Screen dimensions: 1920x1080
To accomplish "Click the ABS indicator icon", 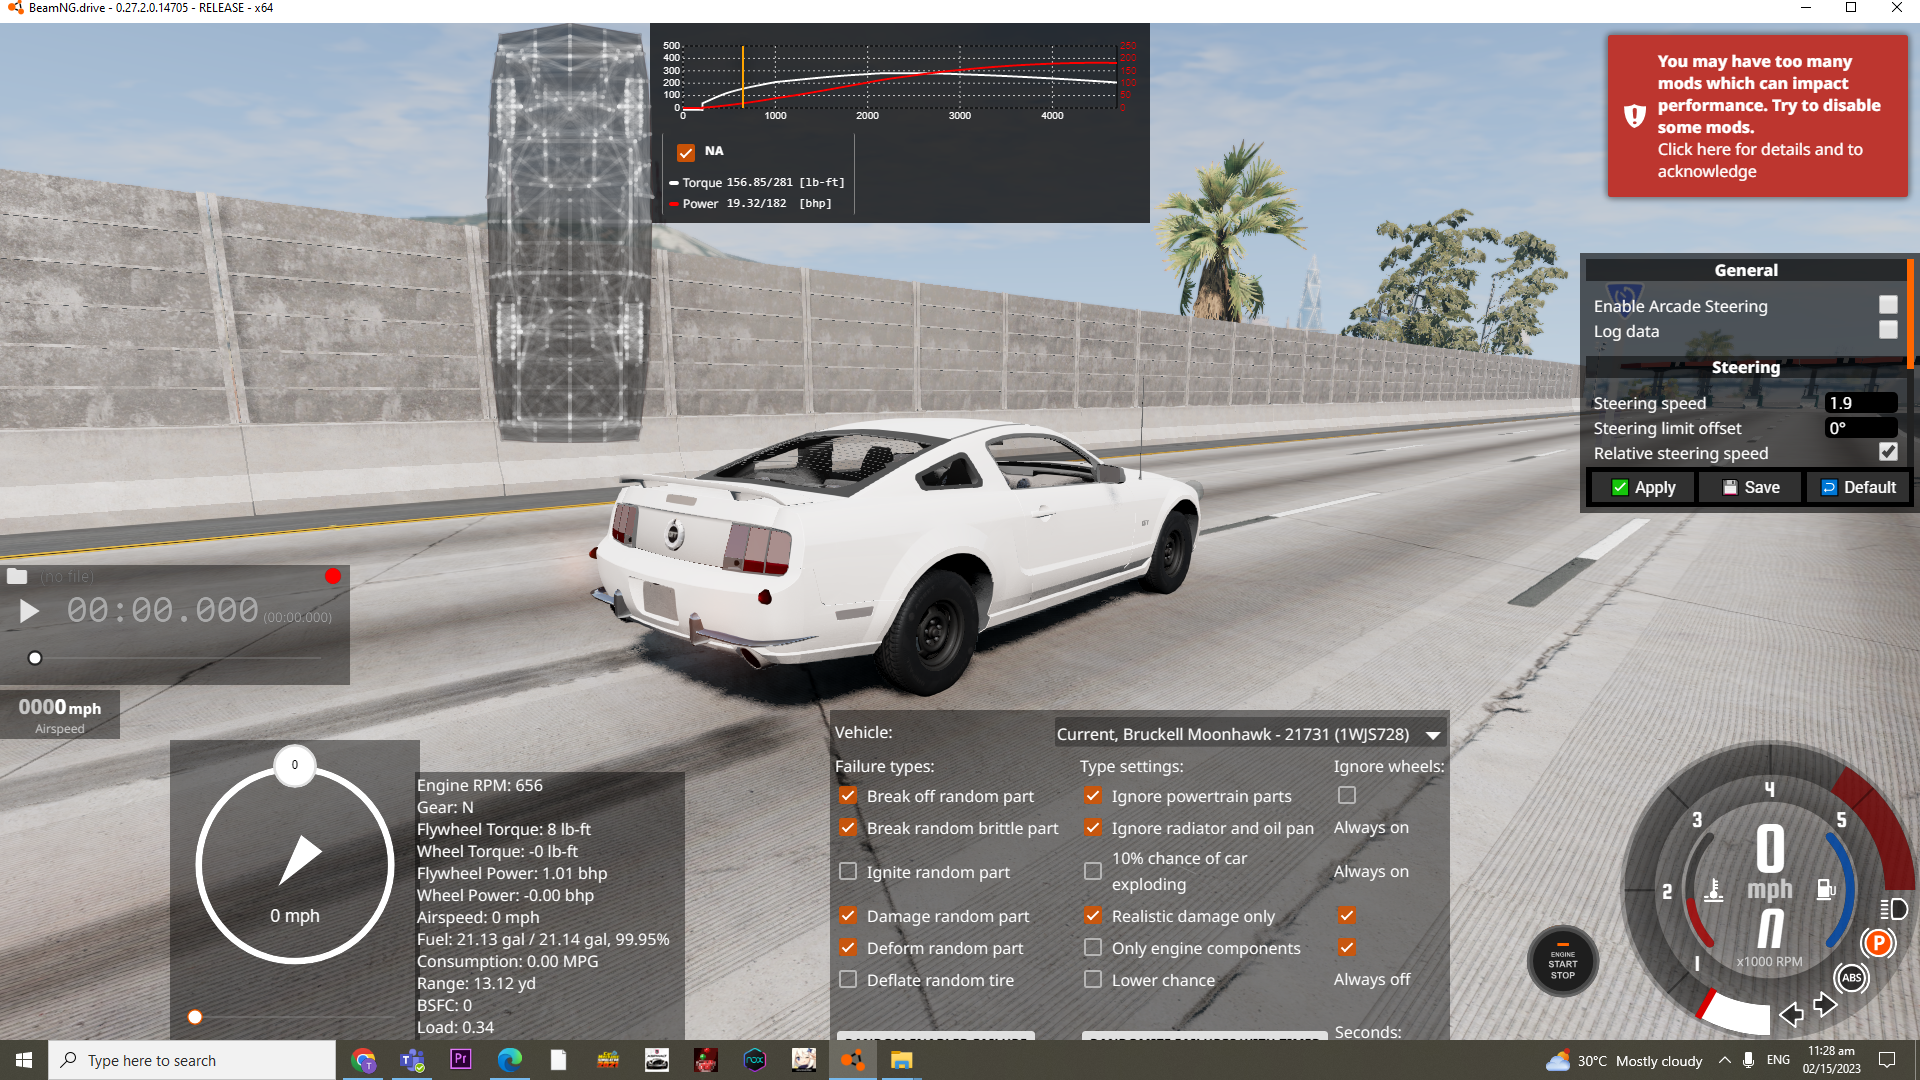I will point(1851,978).
